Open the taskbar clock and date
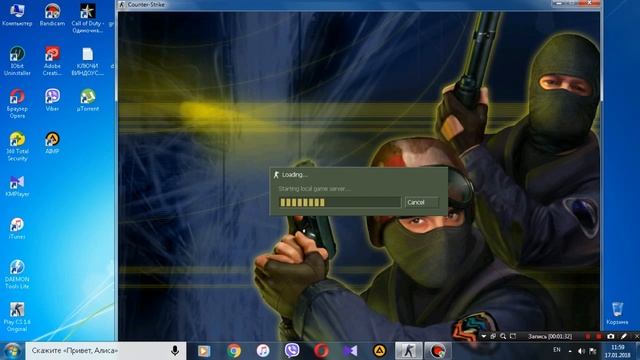 618,351
